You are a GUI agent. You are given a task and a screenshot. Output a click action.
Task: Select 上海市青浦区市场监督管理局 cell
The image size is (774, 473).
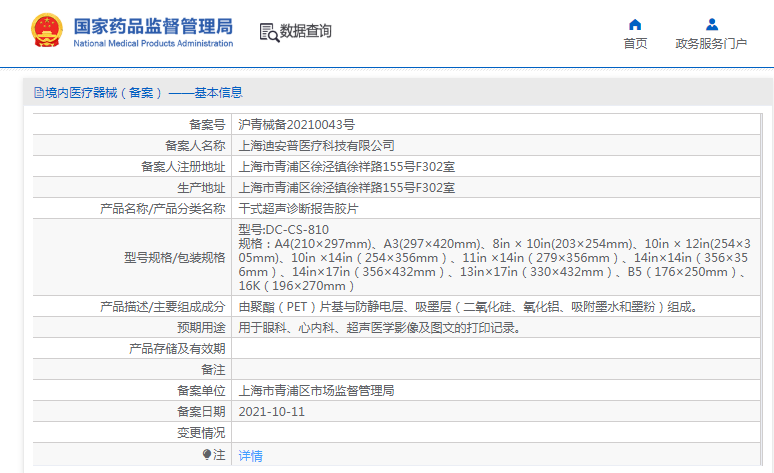(496, 391)
